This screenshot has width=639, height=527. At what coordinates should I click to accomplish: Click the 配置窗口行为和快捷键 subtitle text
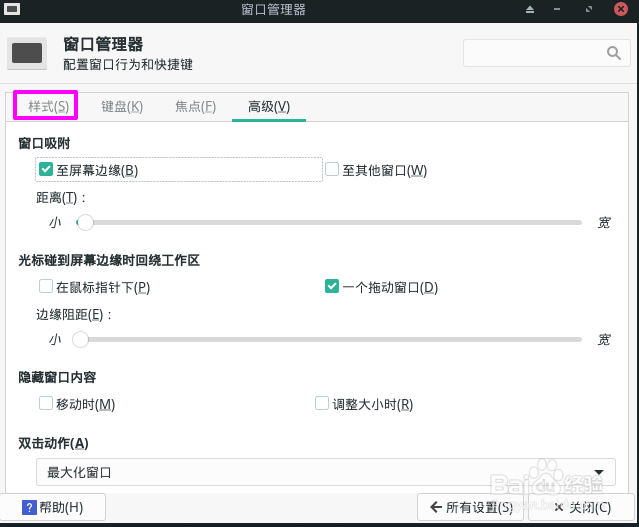128,64
